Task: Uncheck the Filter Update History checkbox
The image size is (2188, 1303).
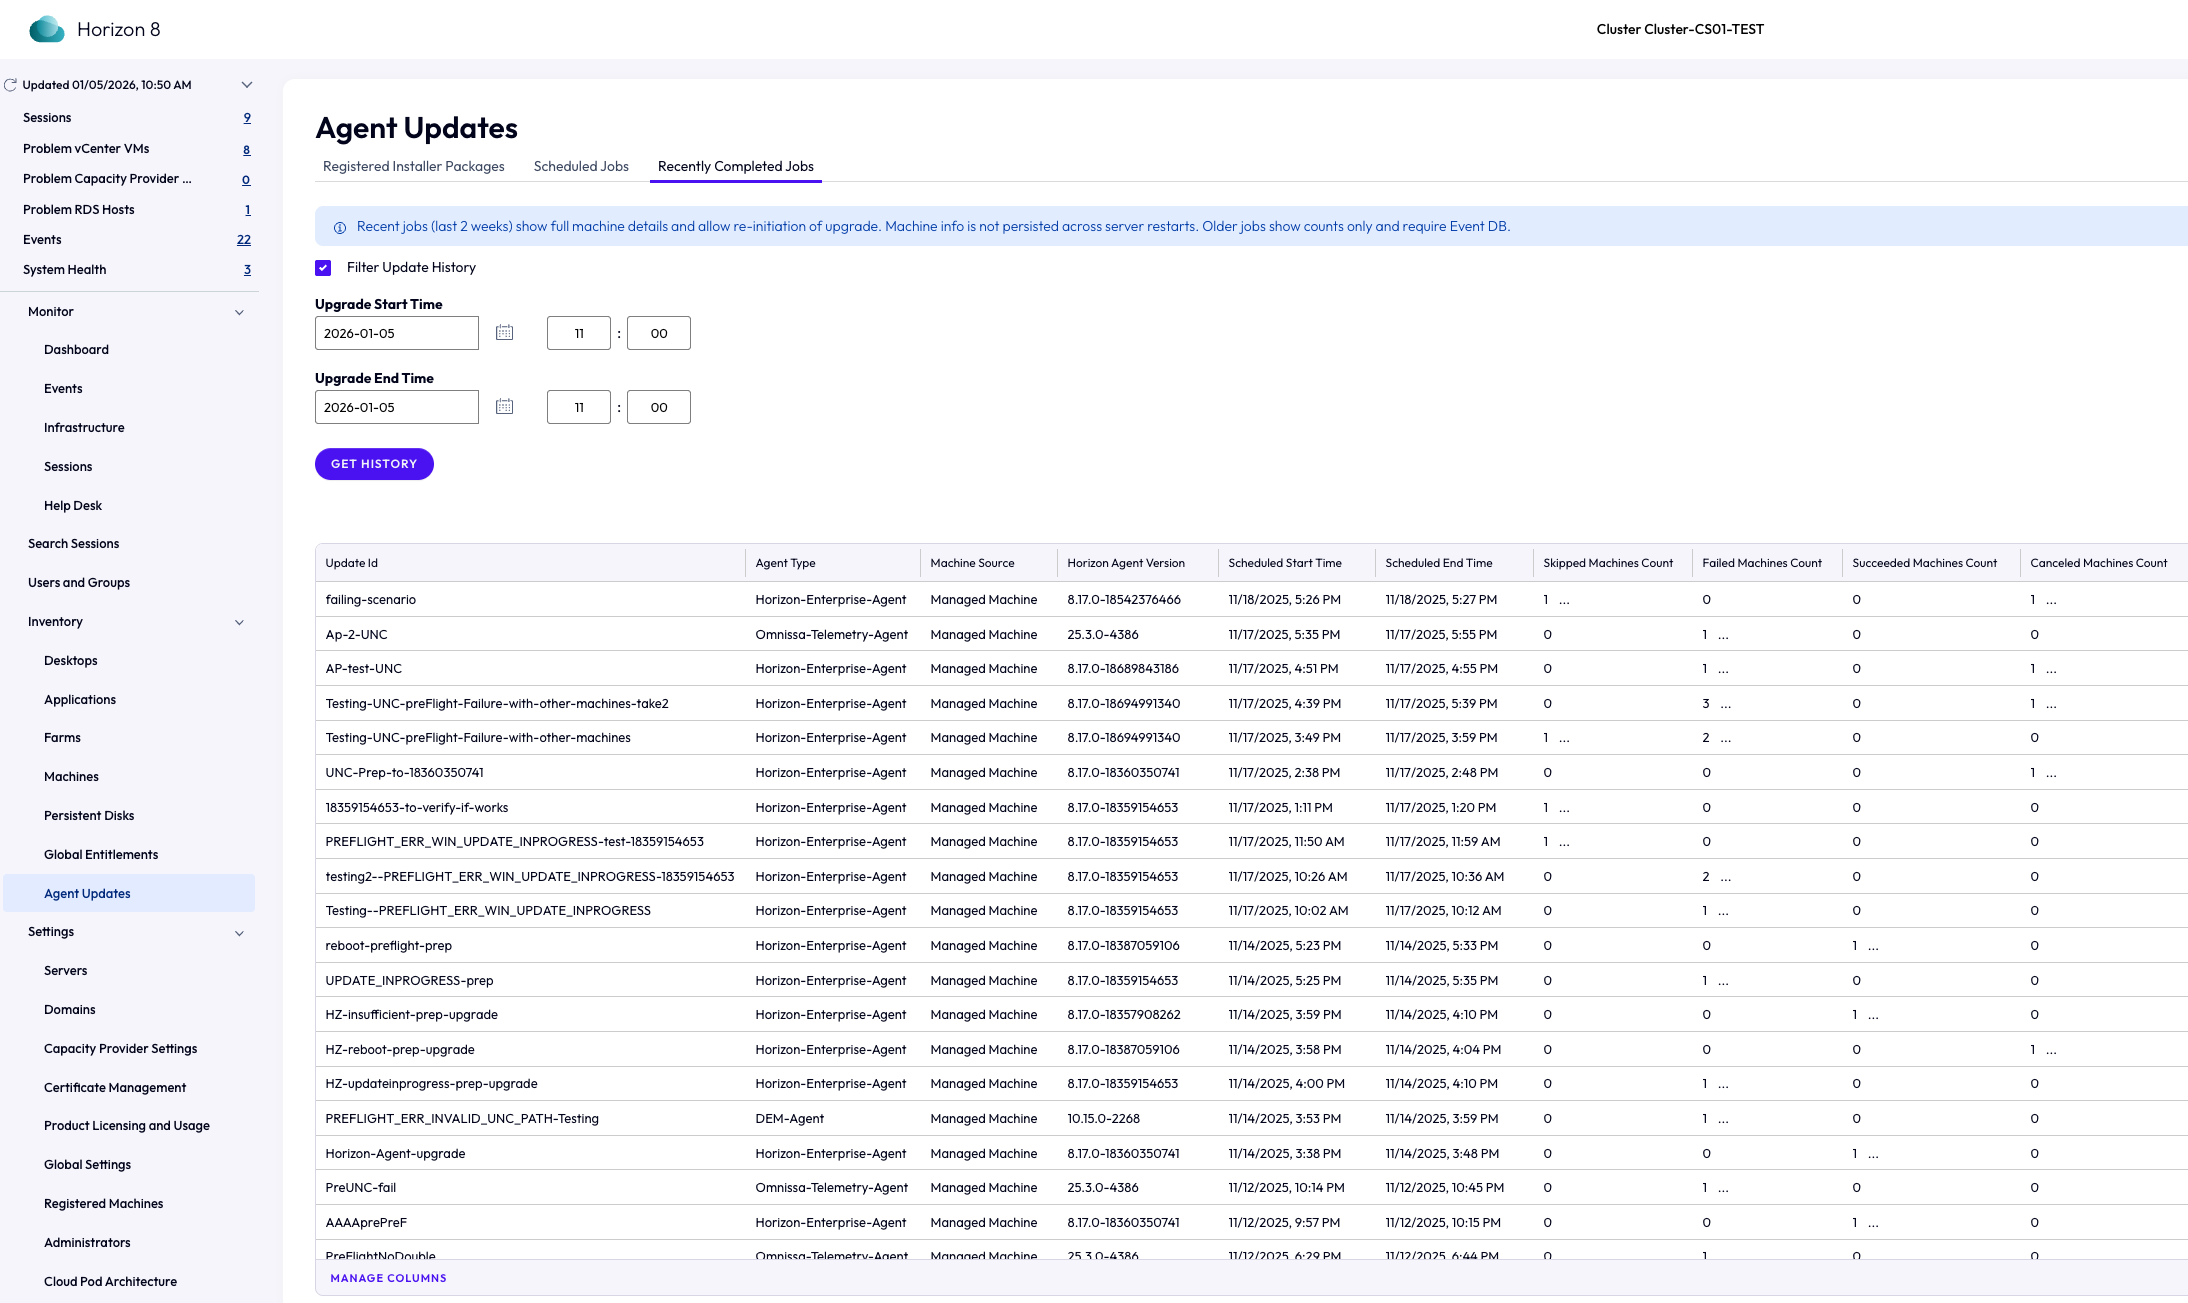Action: point(323,268)
